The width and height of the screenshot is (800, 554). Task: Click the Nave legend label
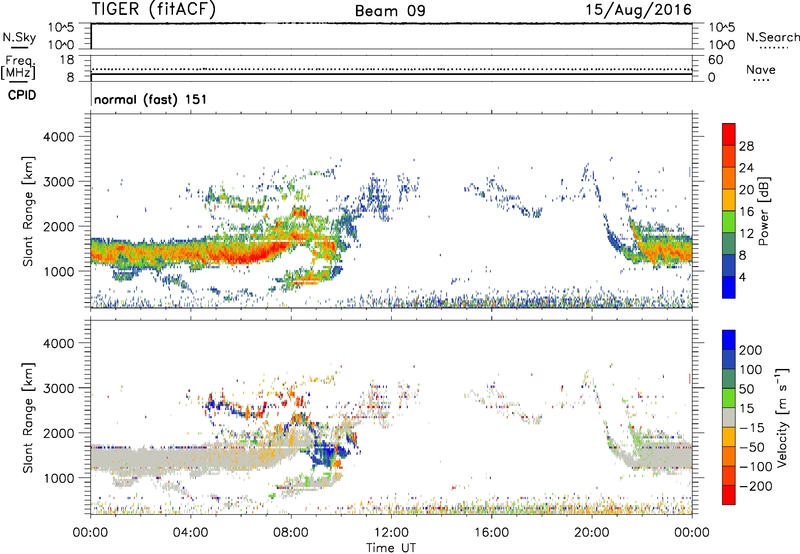761,69
